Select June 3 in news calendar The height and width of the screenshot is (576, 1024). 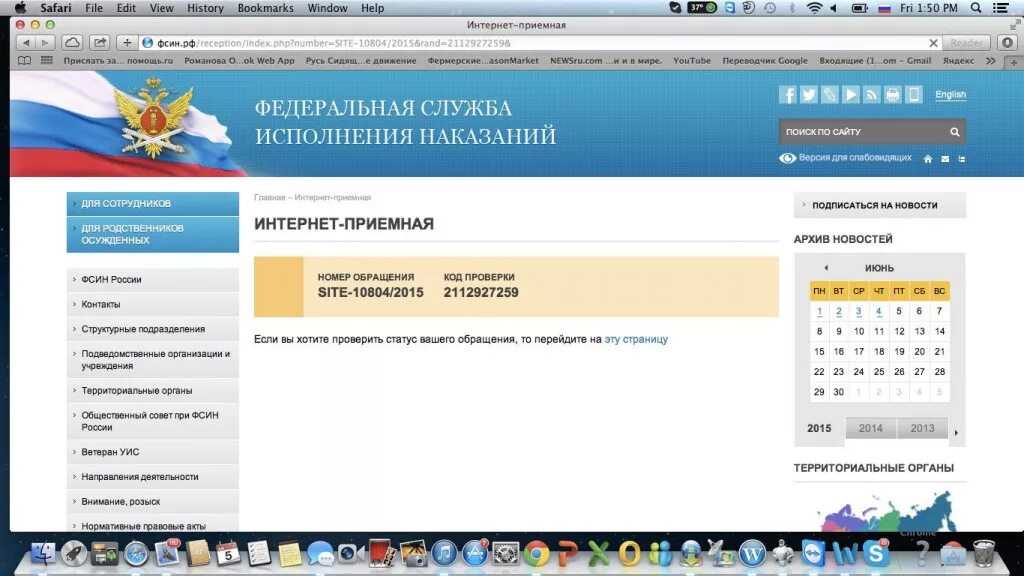pyautogui.click(x=859, y=312)
